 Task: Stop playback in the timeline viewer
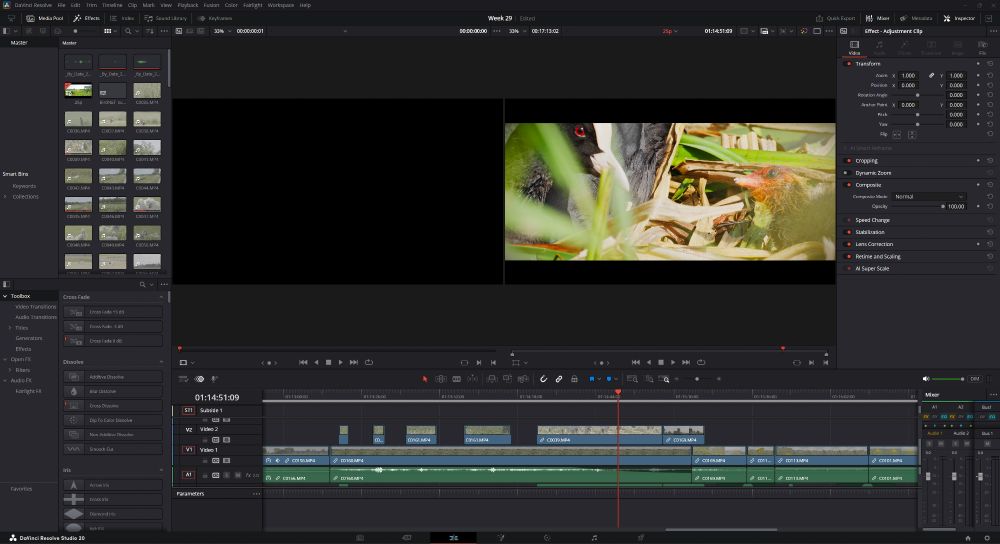click(661, 362)
